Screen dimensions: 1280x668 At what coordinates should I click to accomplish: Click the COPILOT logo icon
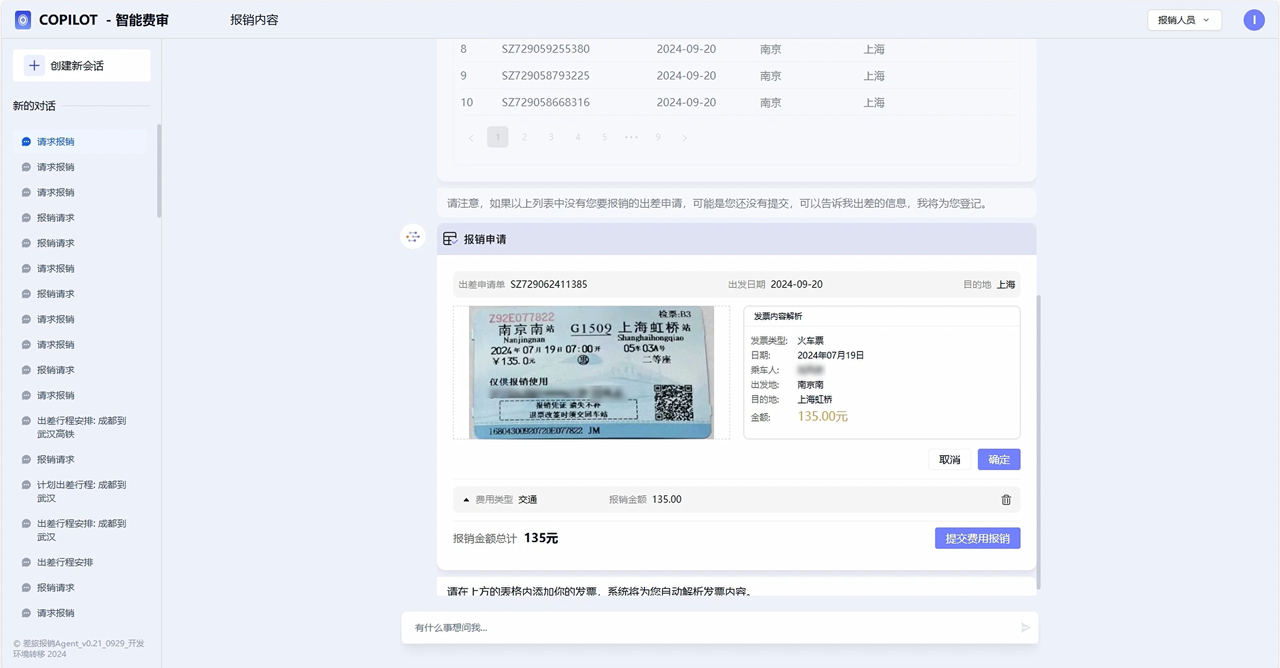[23, 20]
